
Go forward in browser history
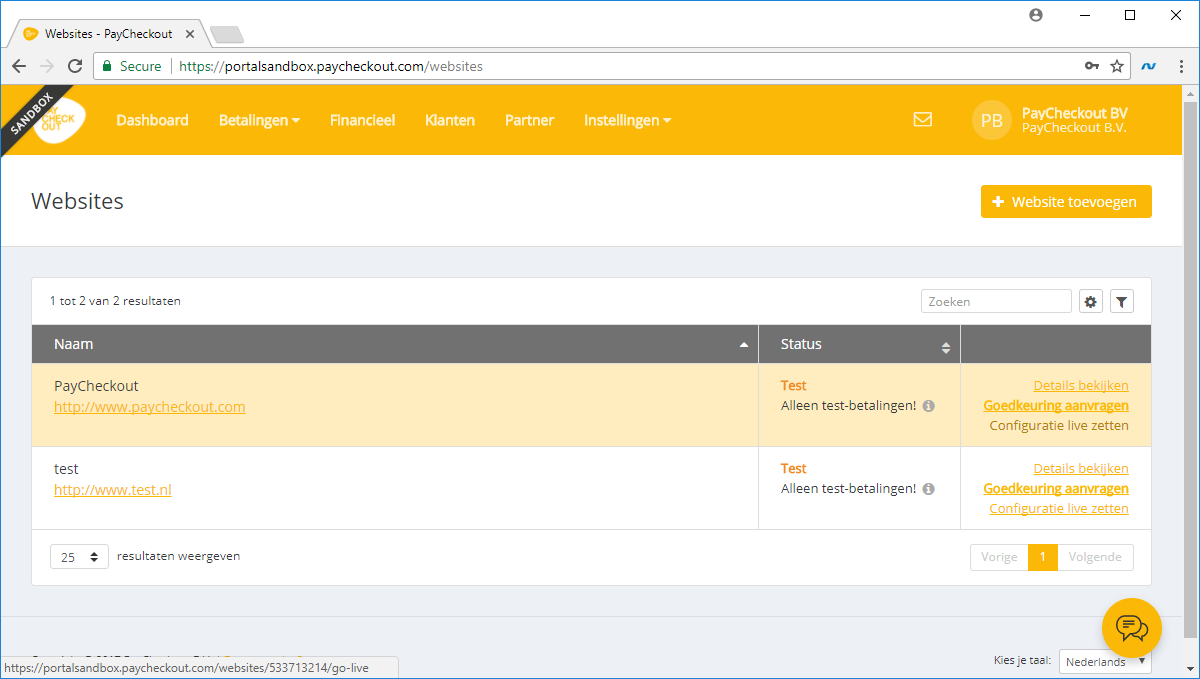click(46, 66)
